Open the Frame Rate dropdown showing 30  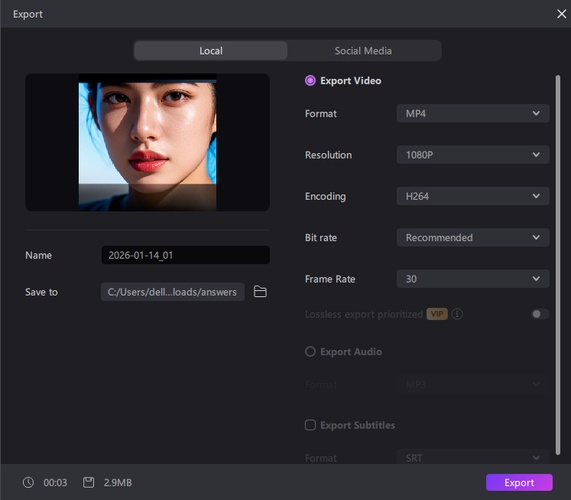(473, 279)
